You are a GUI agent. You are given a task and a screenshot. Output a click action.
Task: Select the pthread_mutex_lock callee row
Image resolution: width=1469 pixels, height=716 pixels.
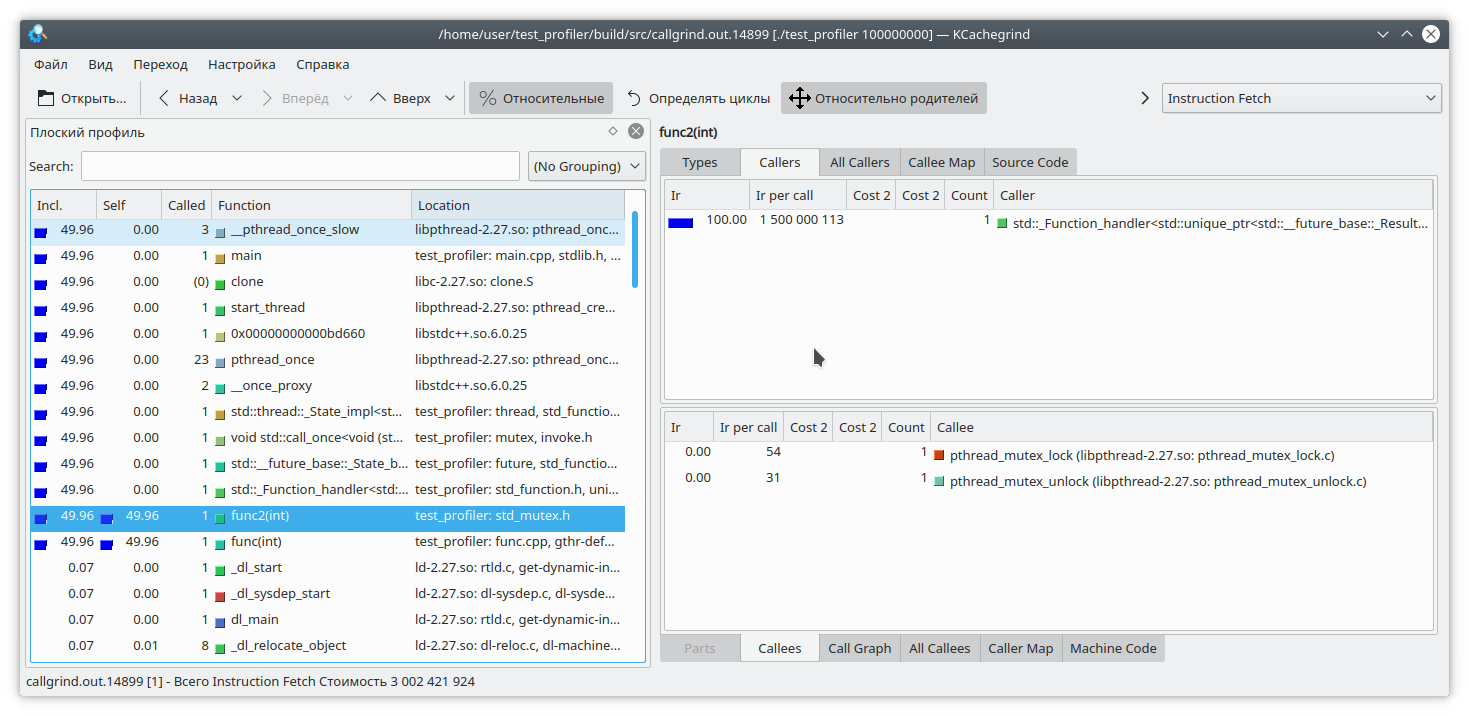click(1049, 455)
